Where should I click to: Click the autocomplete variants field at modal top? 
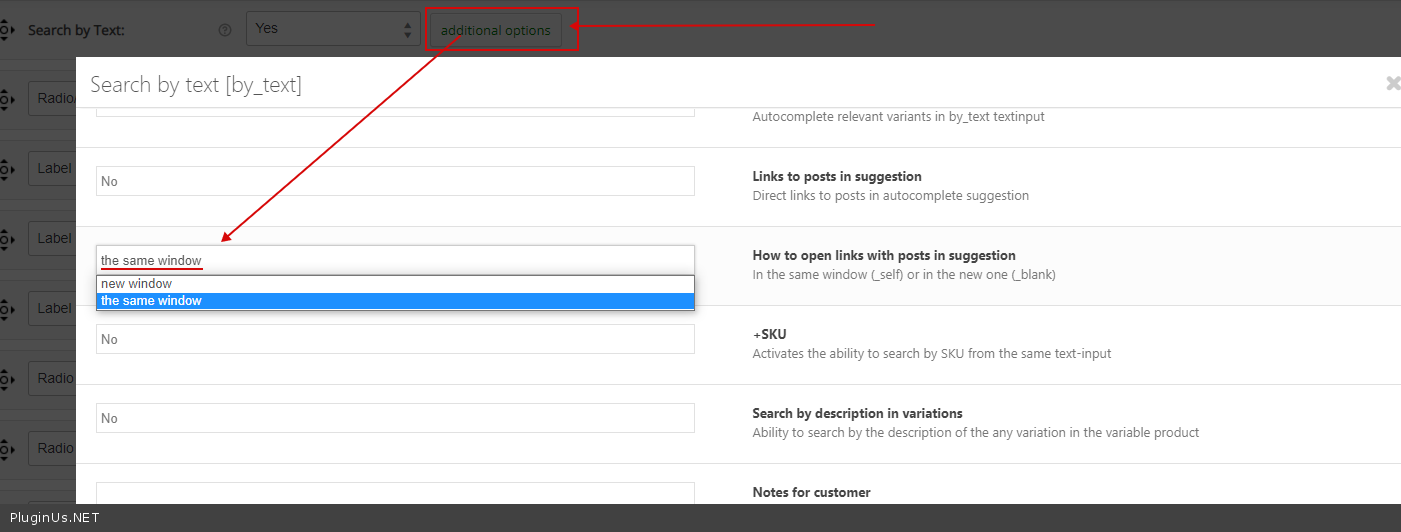pos(395,112)
